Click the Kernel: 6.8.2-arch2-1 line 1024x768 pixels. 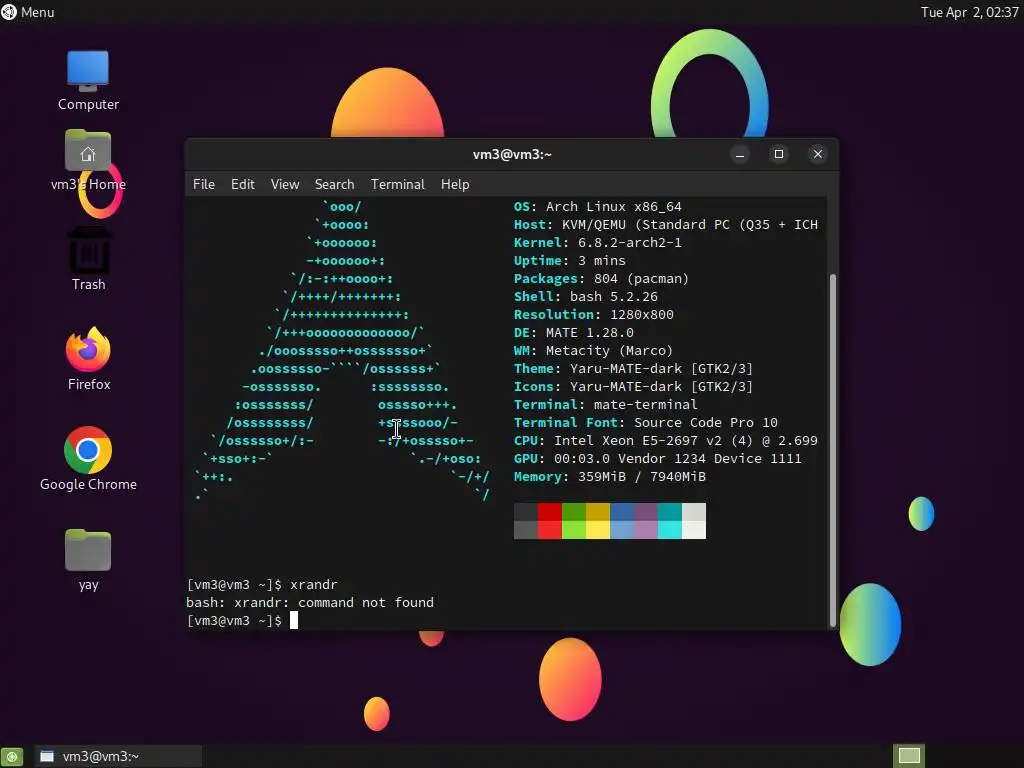(x=598, y=242)
